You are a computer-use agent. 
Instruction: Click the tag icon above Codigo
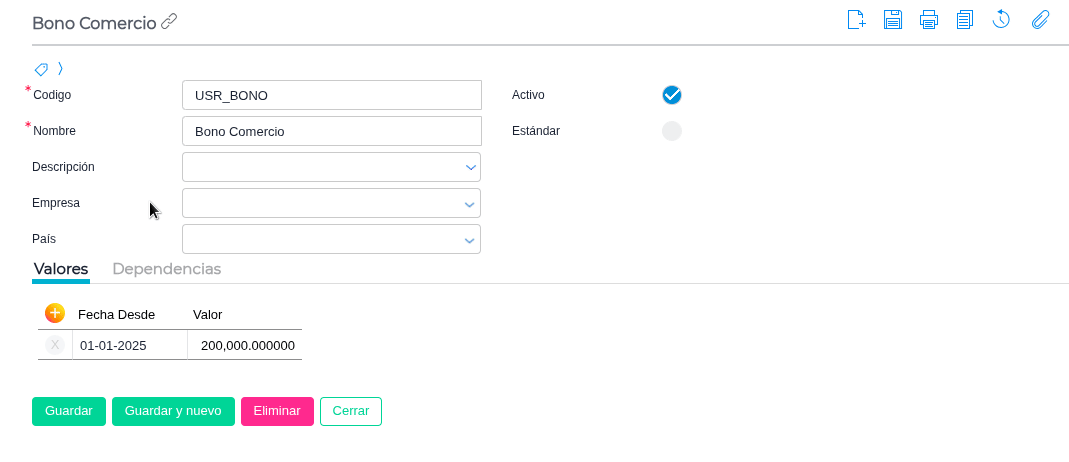pyautogui.click(x=41, y=69)
